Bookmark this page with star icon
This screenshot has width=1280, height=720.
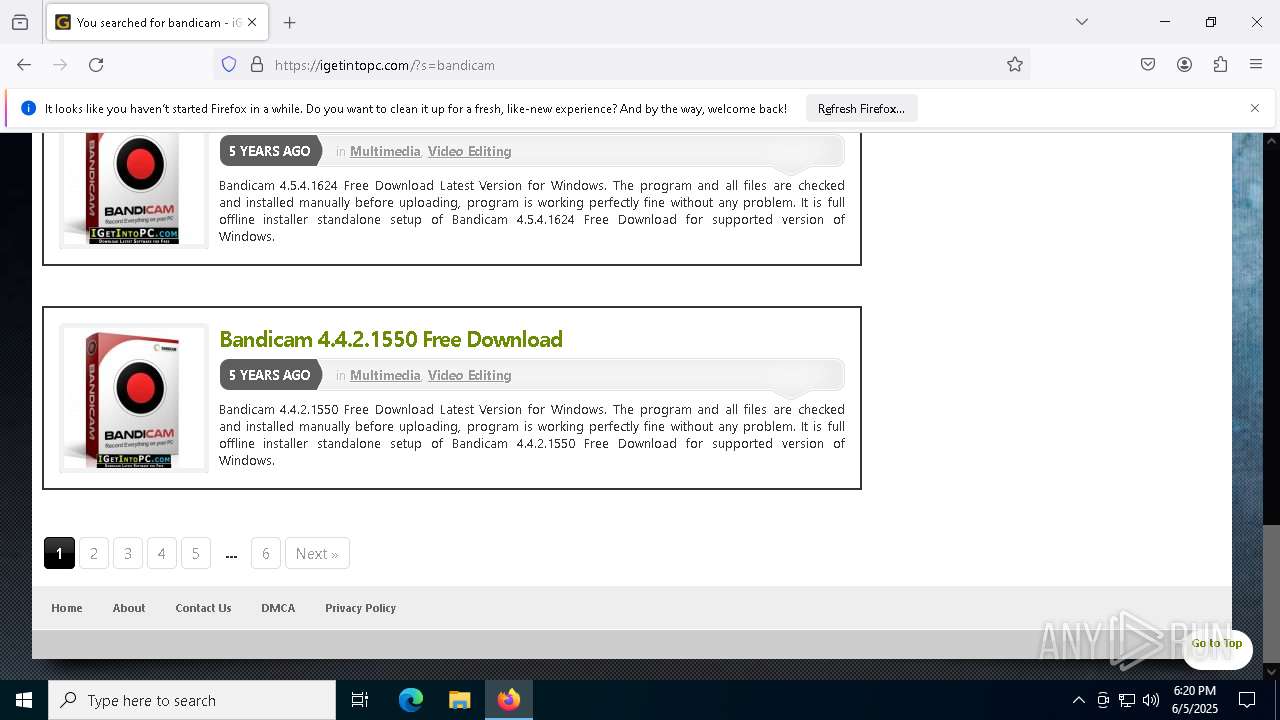pyautogui.click(x=1015, y=65)
